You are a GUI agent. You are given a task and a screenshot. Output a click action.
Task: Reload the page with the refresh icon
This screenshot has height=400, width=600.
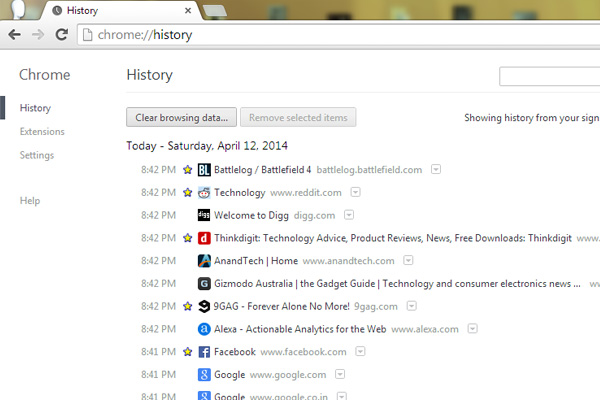point(62,34)
